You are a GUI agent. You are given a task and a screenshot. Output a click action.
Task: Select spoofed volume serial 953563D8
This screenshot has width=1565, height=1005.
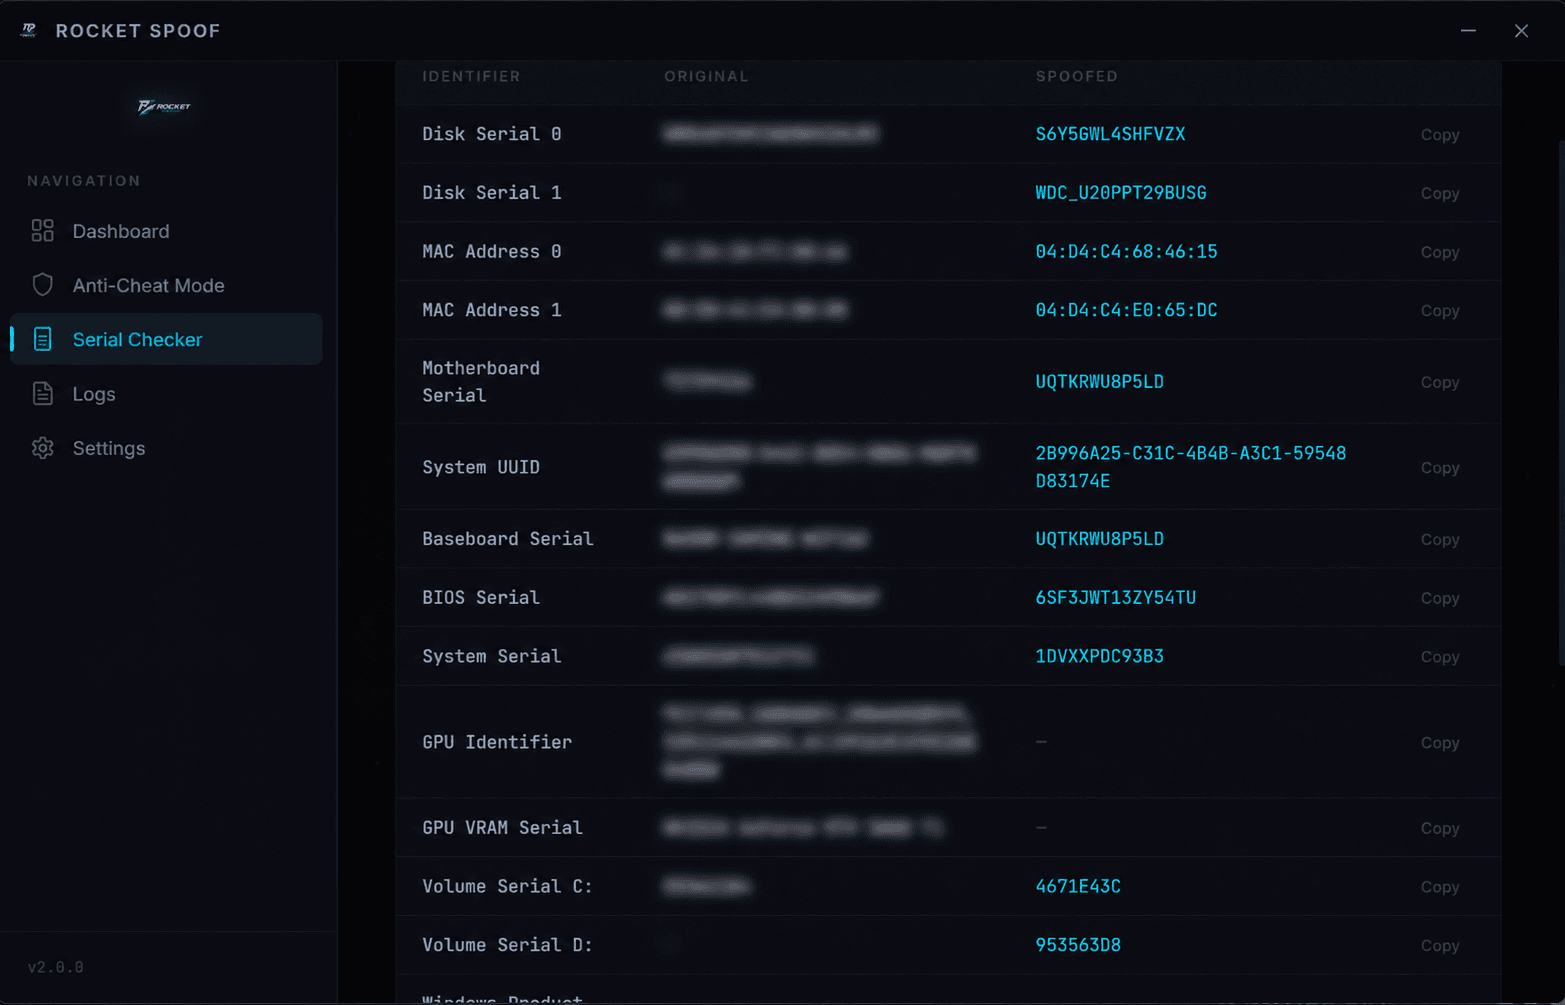pyautogui.click(x=1078, y=945)
